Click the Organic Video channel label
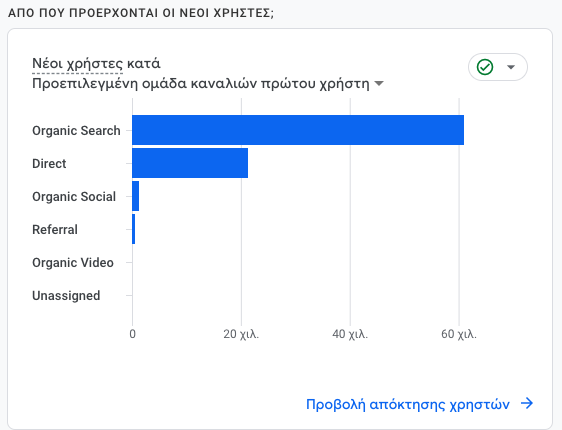 73,263
